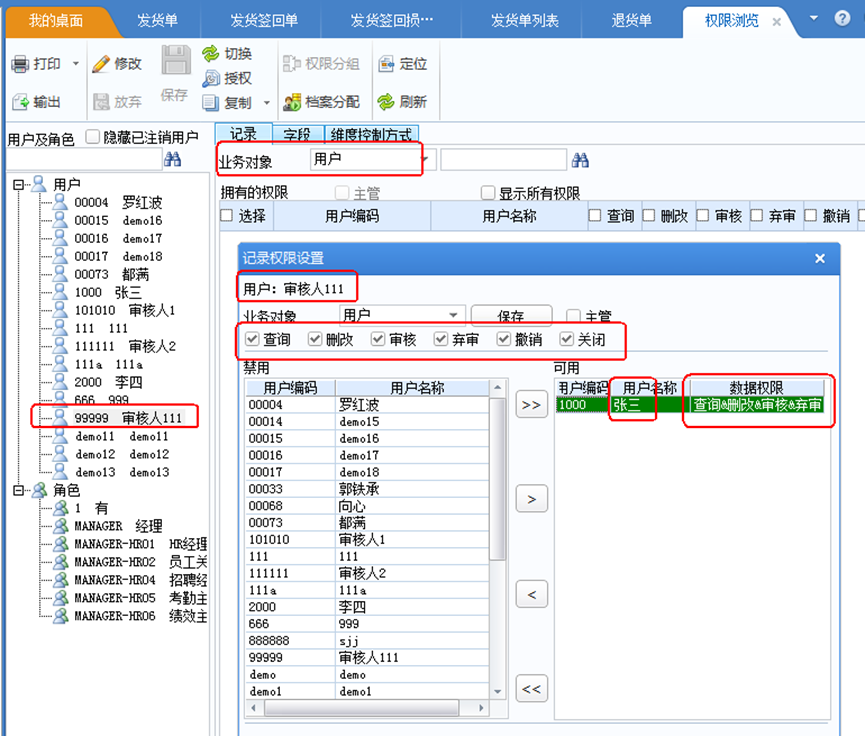Viewport: 865px width, 736px height.
Task: Click the 定位 locate icon
Action: click(386, 64)
